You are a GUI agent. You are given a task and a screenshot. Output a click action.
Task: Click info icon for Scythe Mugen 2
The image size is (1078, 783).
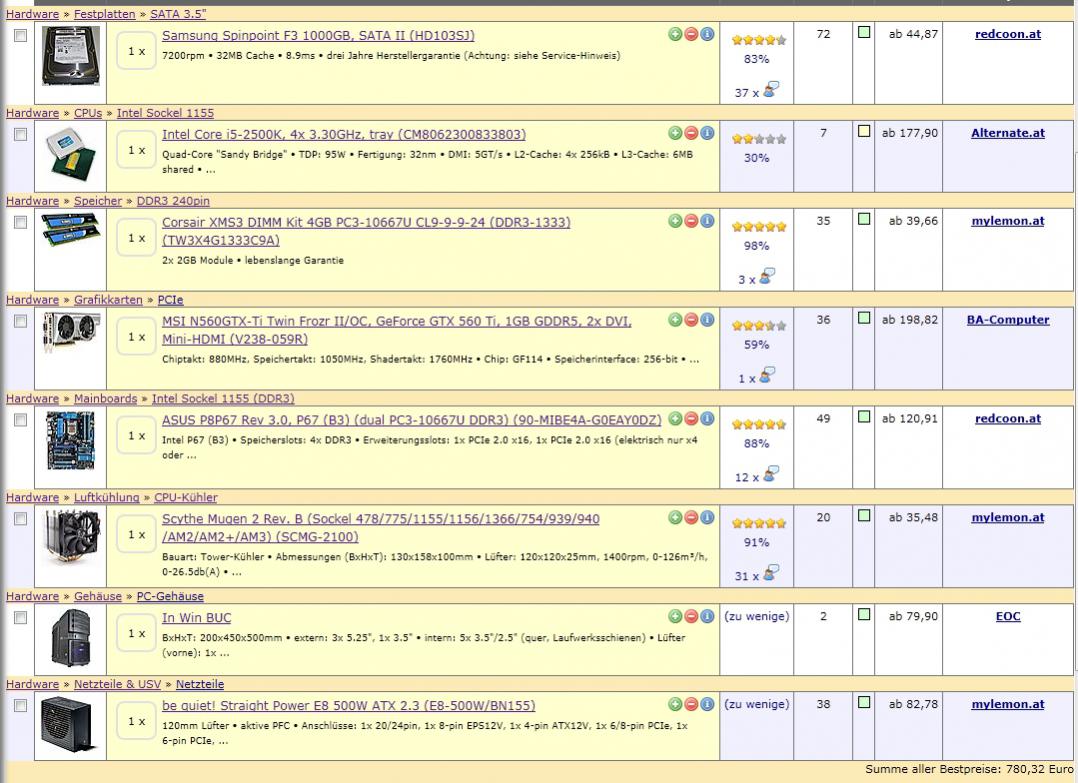(707, 518)
